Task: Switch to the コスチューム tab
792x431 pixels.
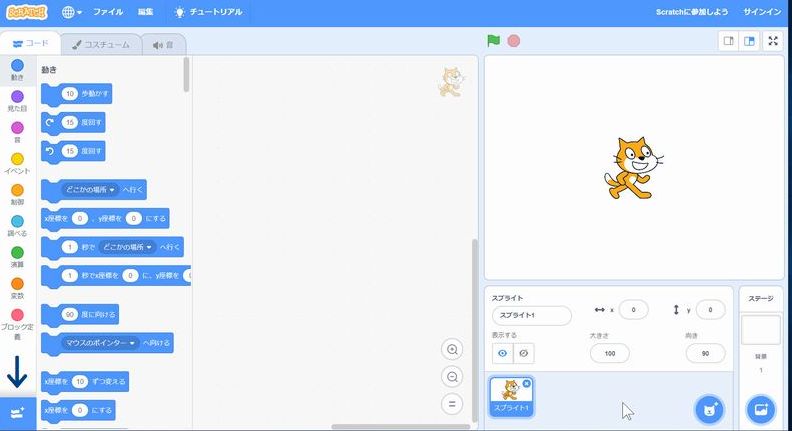Action: coord(101,45)
